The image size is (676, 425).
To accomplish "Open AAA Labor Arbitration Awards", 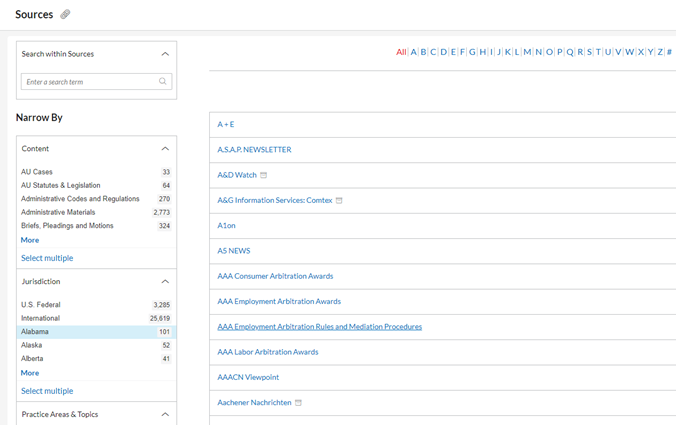I will (268, 352).
